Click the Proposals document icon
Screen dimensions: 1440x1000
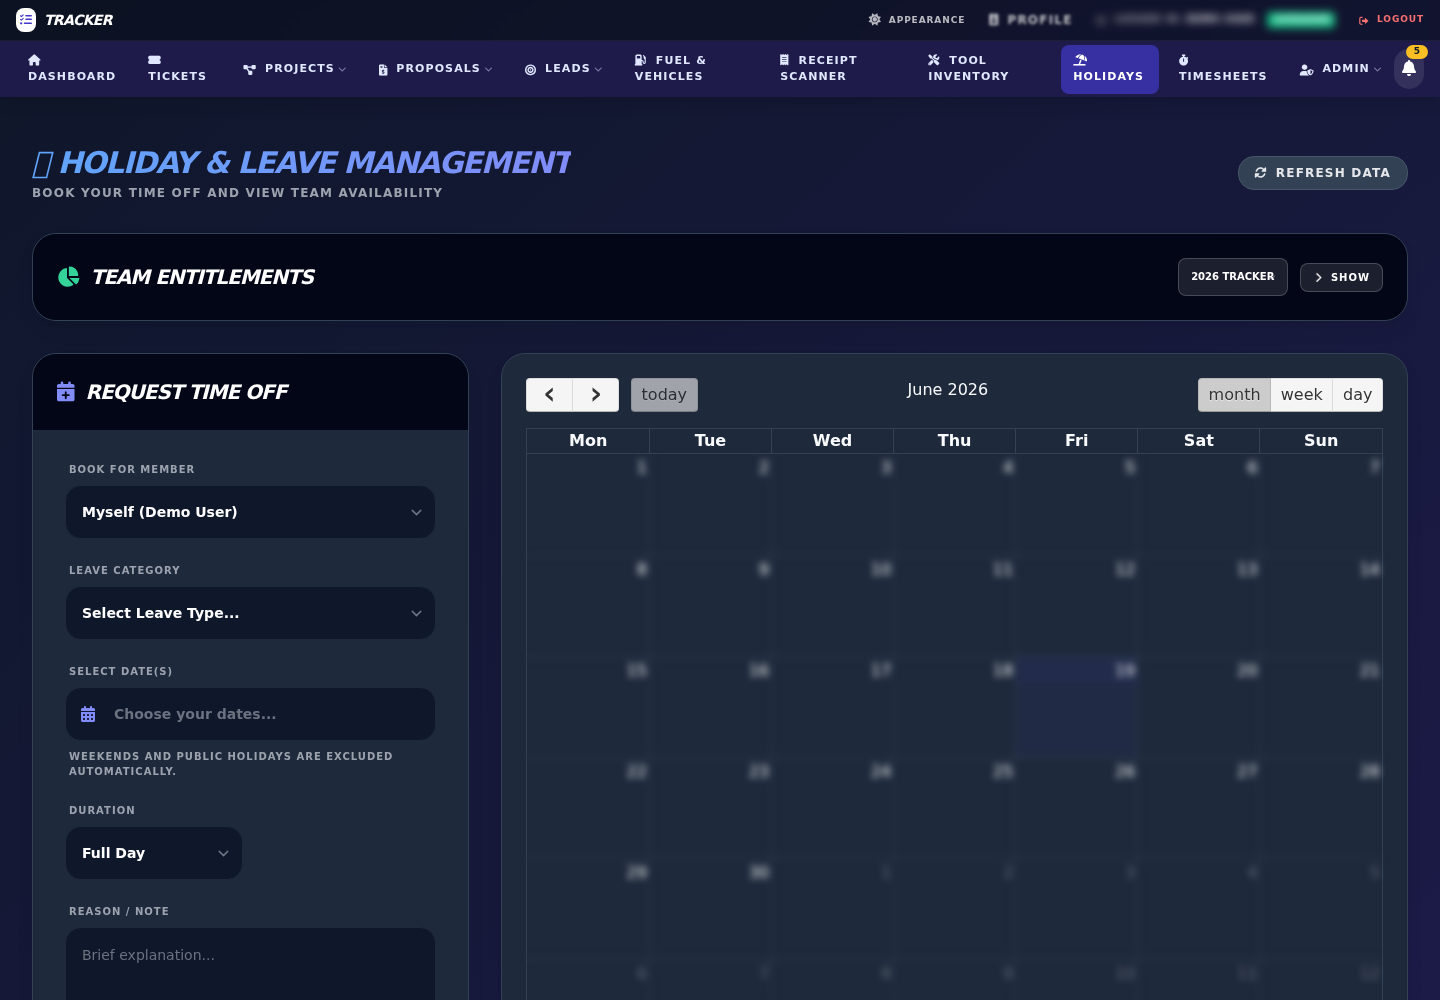[x=383, y=70]
